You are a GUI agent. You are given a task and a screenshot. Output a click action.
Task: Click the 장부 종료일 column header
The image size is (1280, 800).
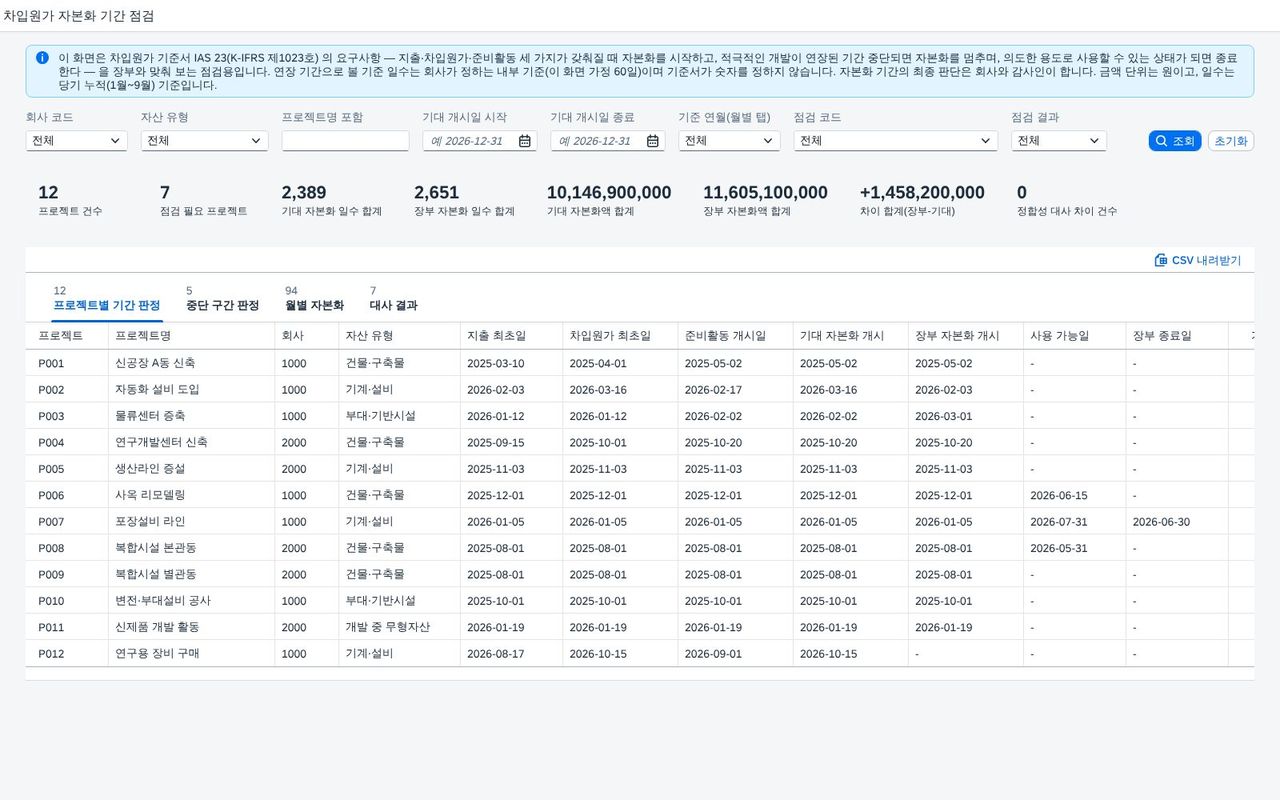tap(1177, 336)
